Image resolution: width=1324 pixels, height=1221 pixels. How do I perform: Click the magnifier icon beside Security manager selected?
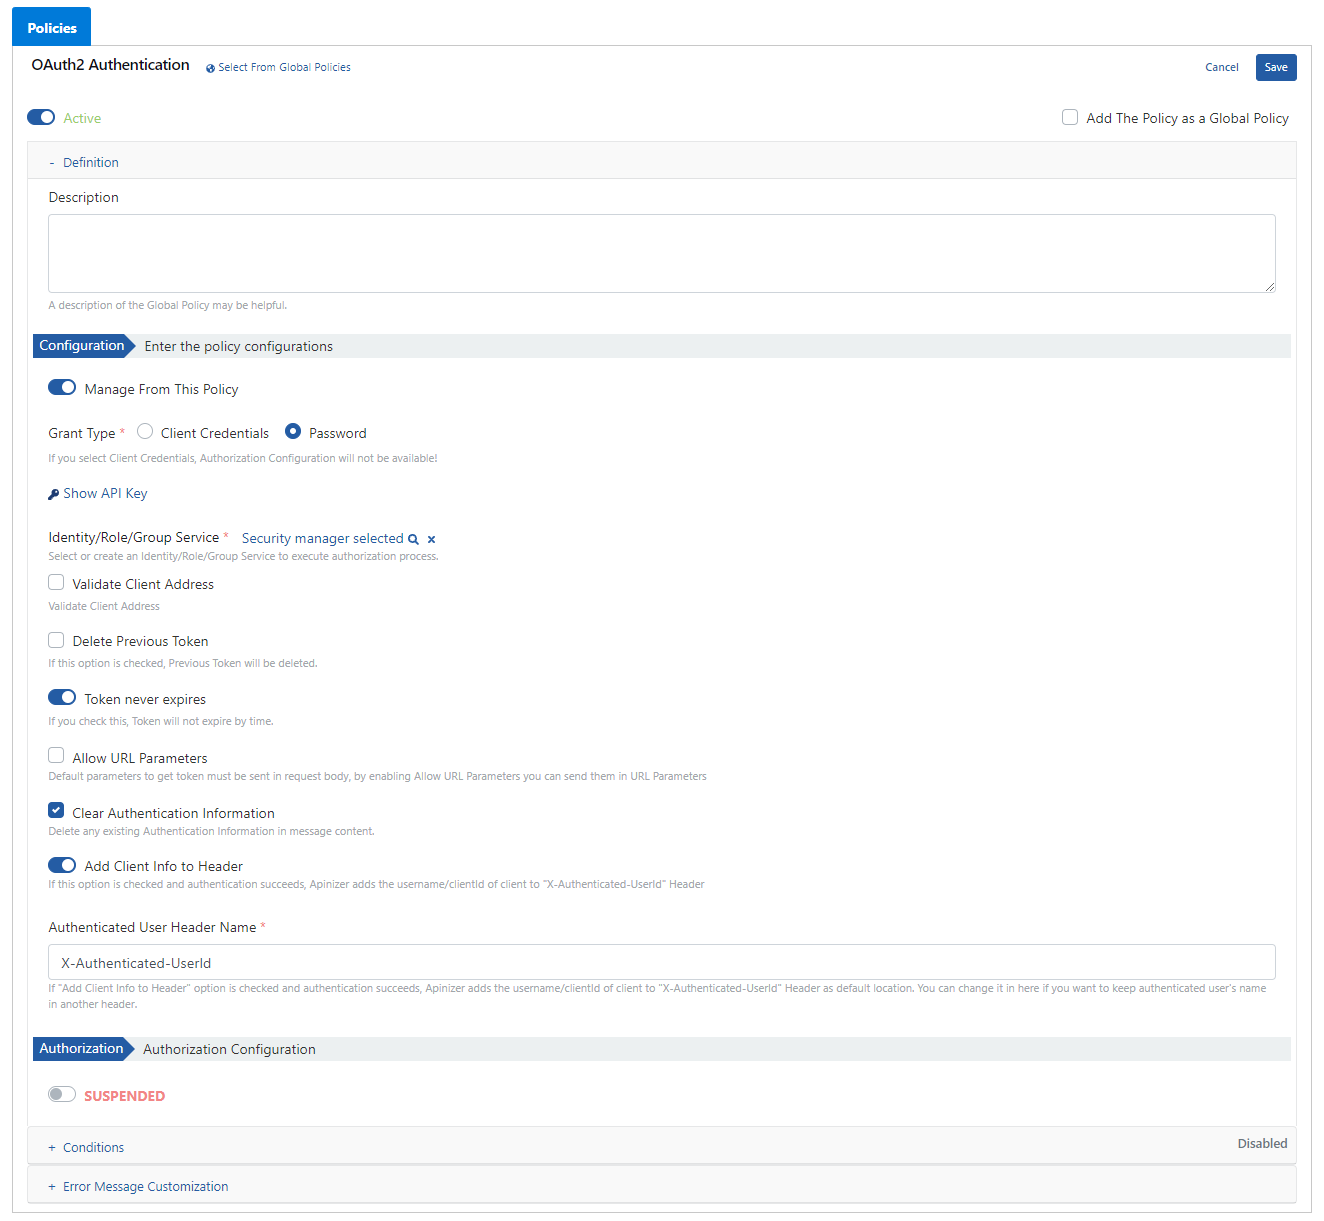pyautogui.click(x=413, y=539)
